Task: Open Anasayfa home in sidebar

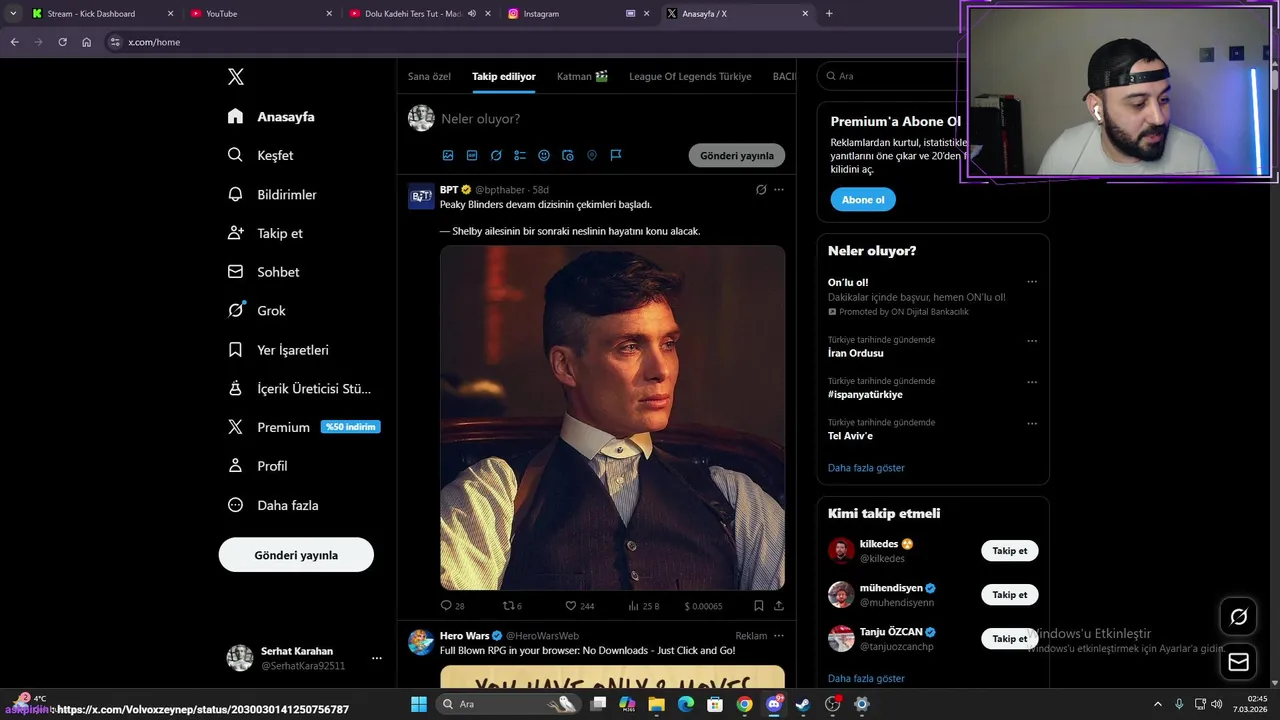Action: 271,116
